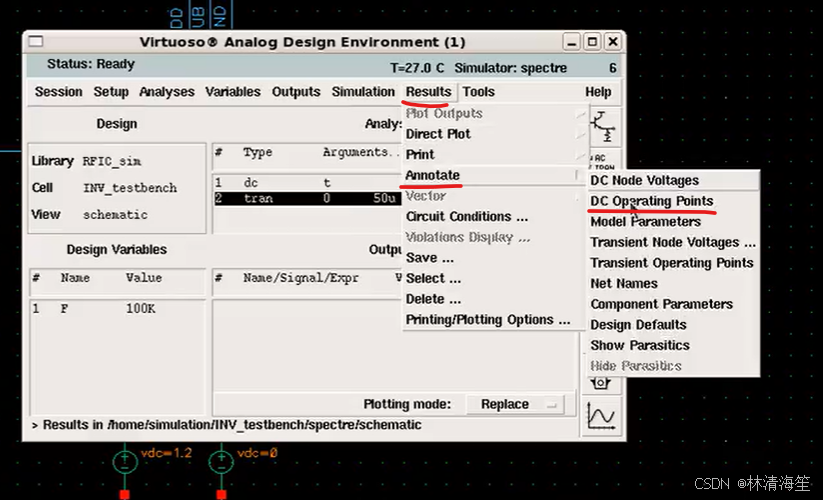Select design variable F row
The image size is (823, 500).
pos(117,308)
